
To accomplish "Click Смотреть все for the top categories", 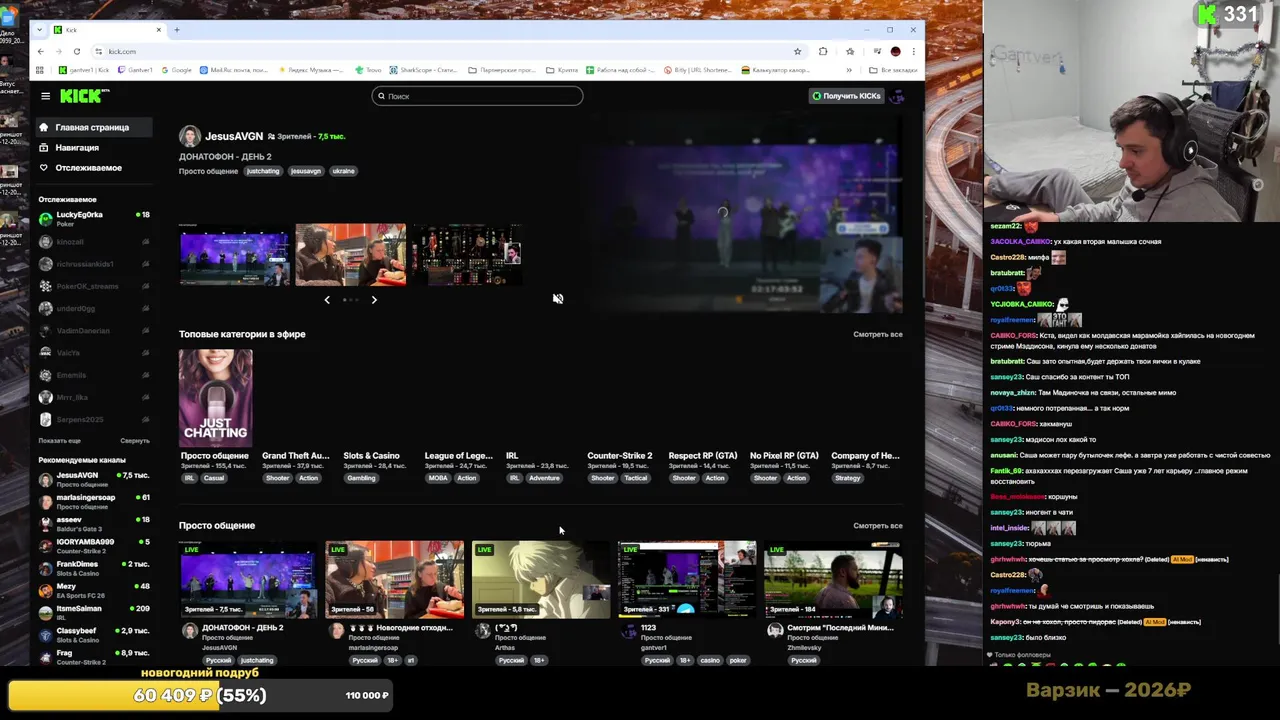I will pyautogui.click(x=878, y=334).
